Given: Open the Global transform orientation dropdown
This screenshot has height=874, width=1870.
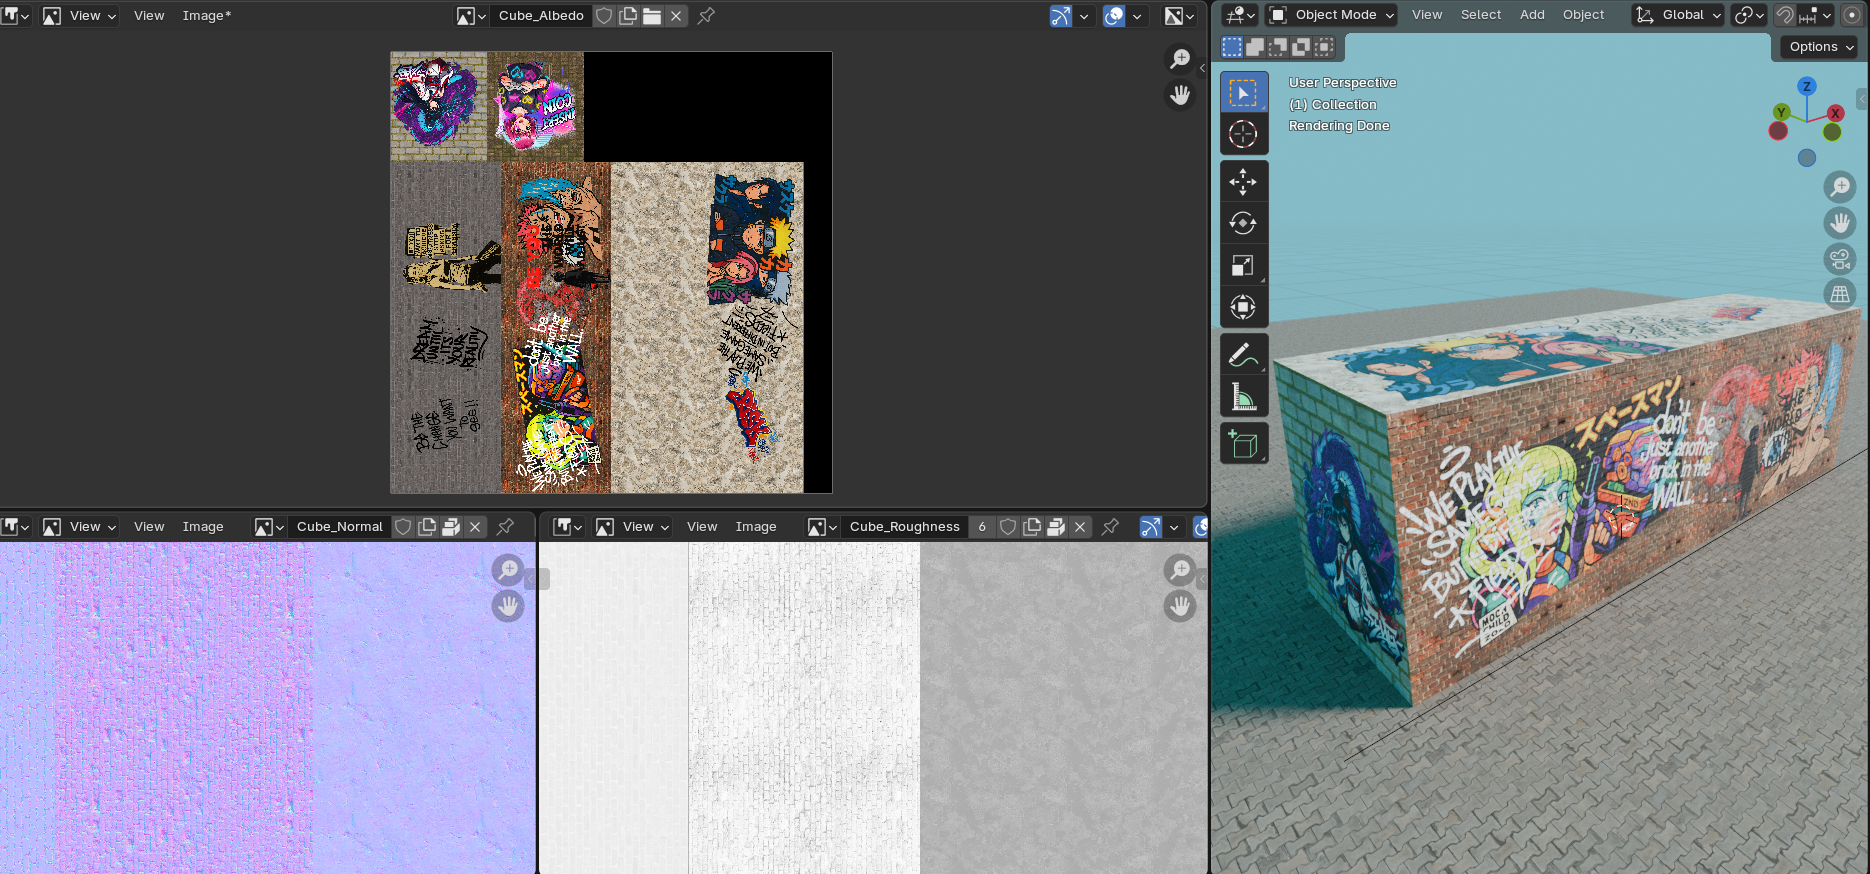Looking at the screenshot, I should [x=1678, y=15].
